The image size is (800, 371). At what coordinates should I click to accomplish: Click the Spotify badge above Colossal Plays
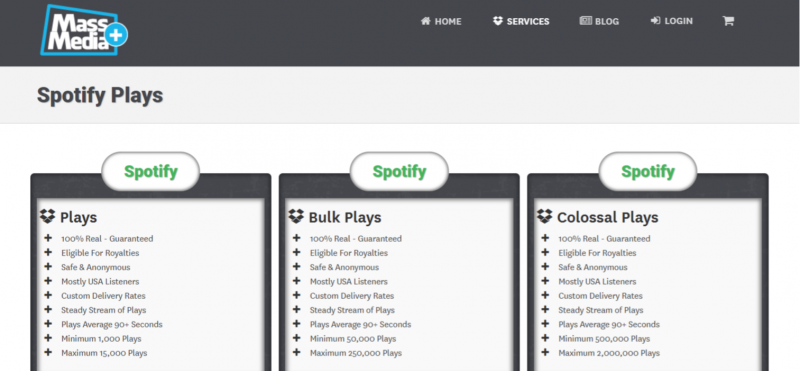click(x=647, y=171)
